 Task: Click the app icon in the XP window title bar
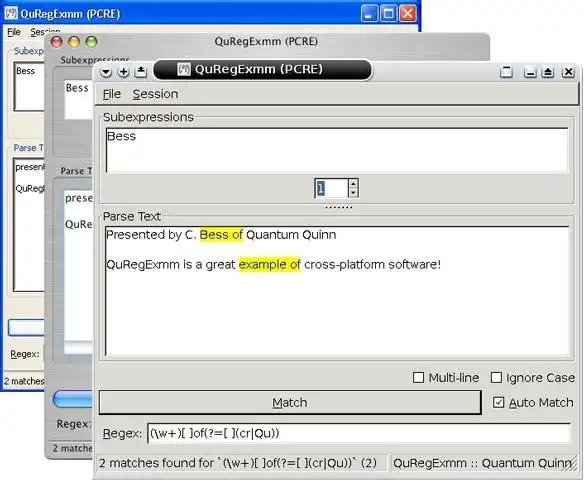11,13
